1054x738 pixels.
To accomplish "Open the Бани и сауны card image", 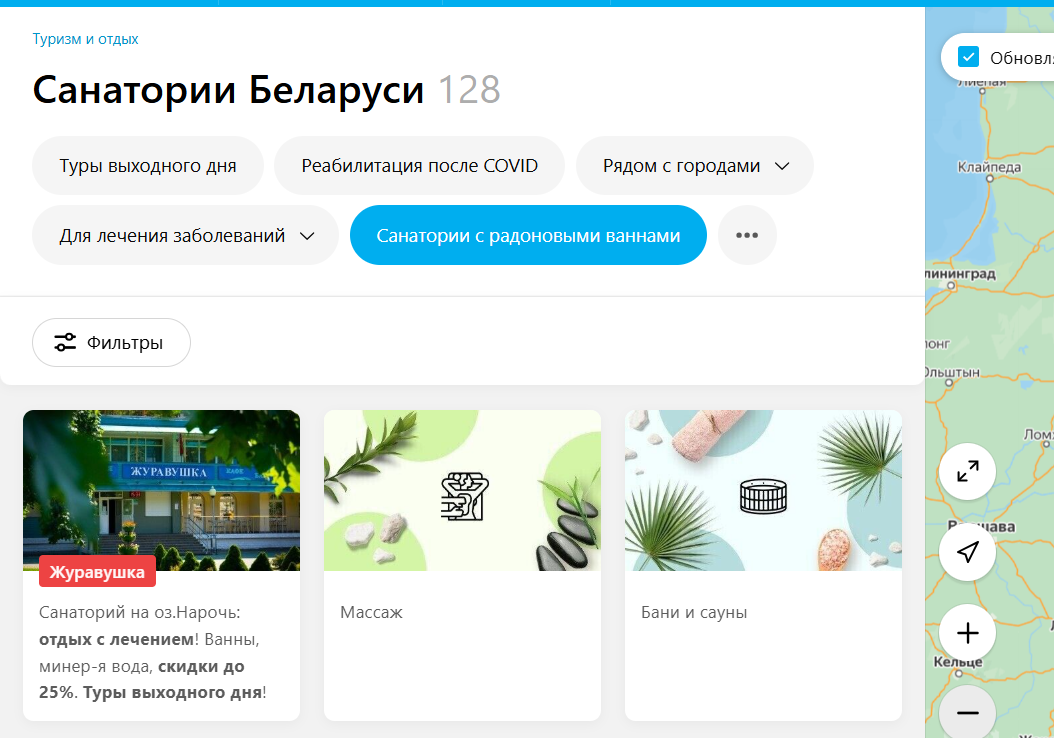I will point(764,491).
